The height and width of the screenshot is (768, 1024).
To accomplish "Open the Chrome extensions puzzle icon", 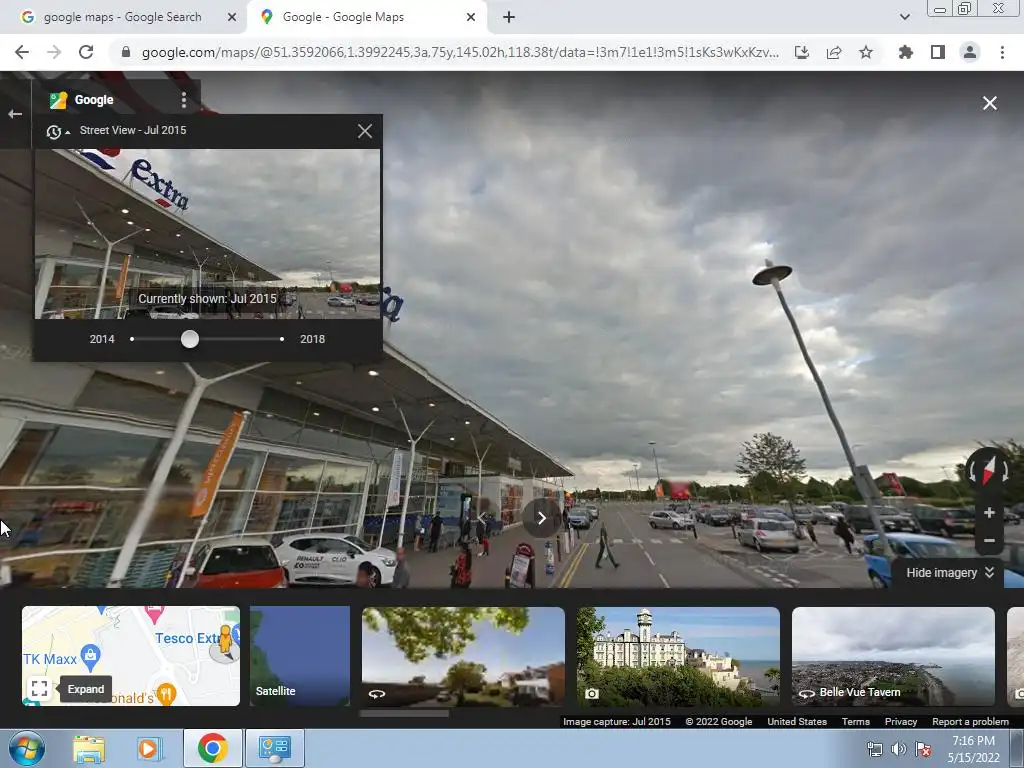I will 906,52.
